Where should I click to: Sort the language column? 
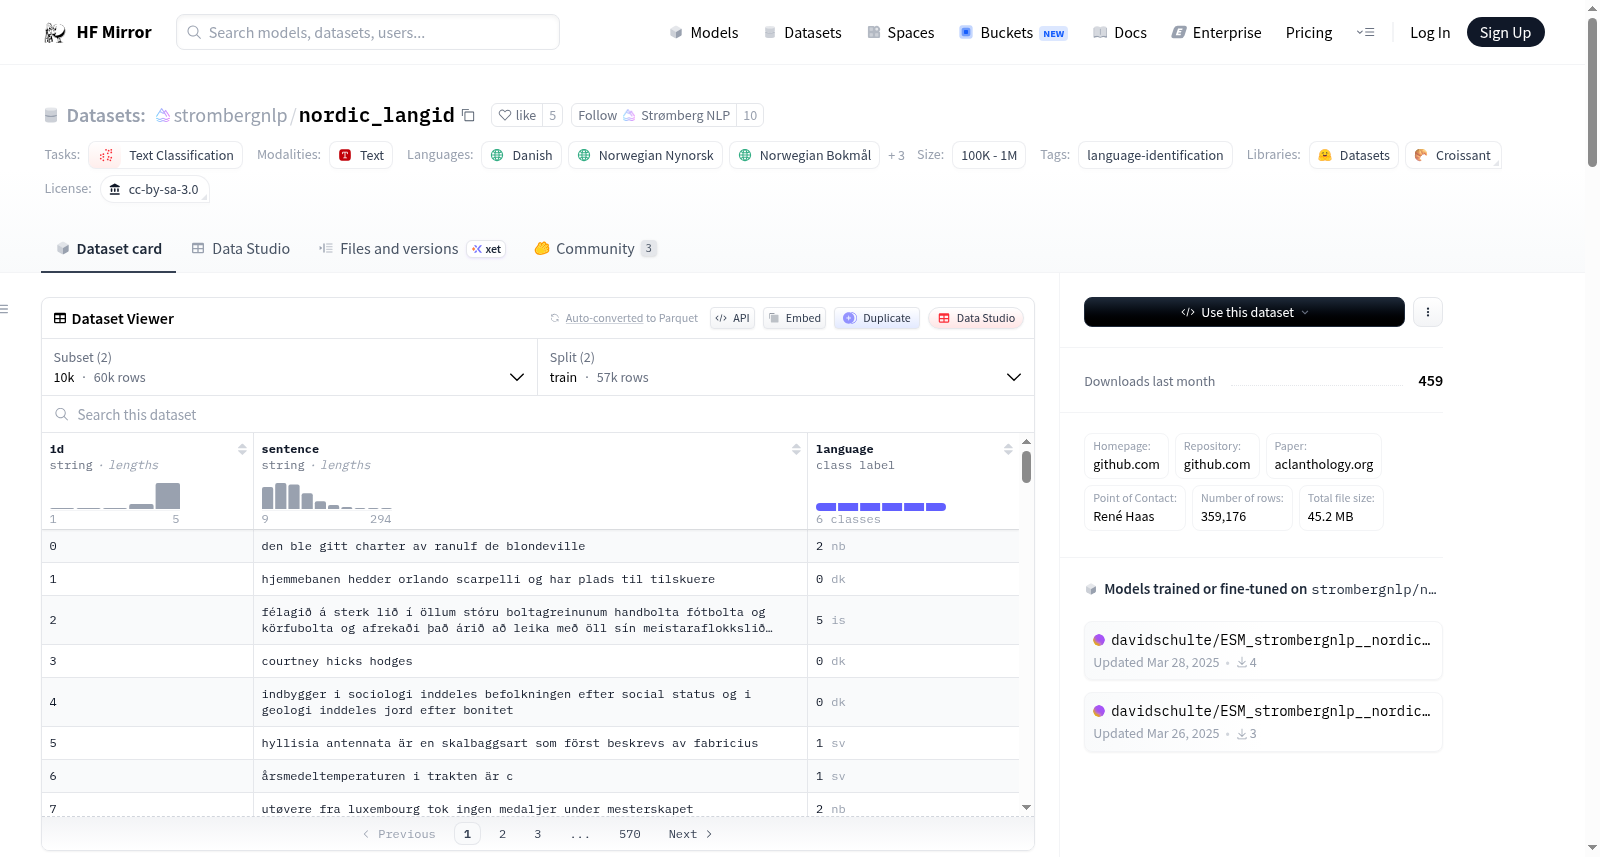click(x=1008, y=449)
